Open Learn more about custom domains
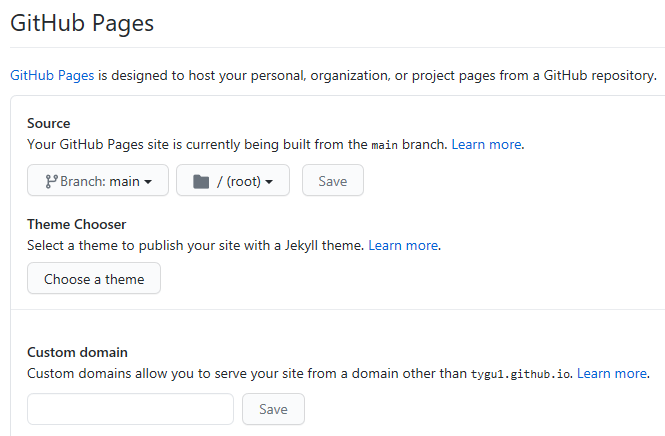 [x=611, y=373]
